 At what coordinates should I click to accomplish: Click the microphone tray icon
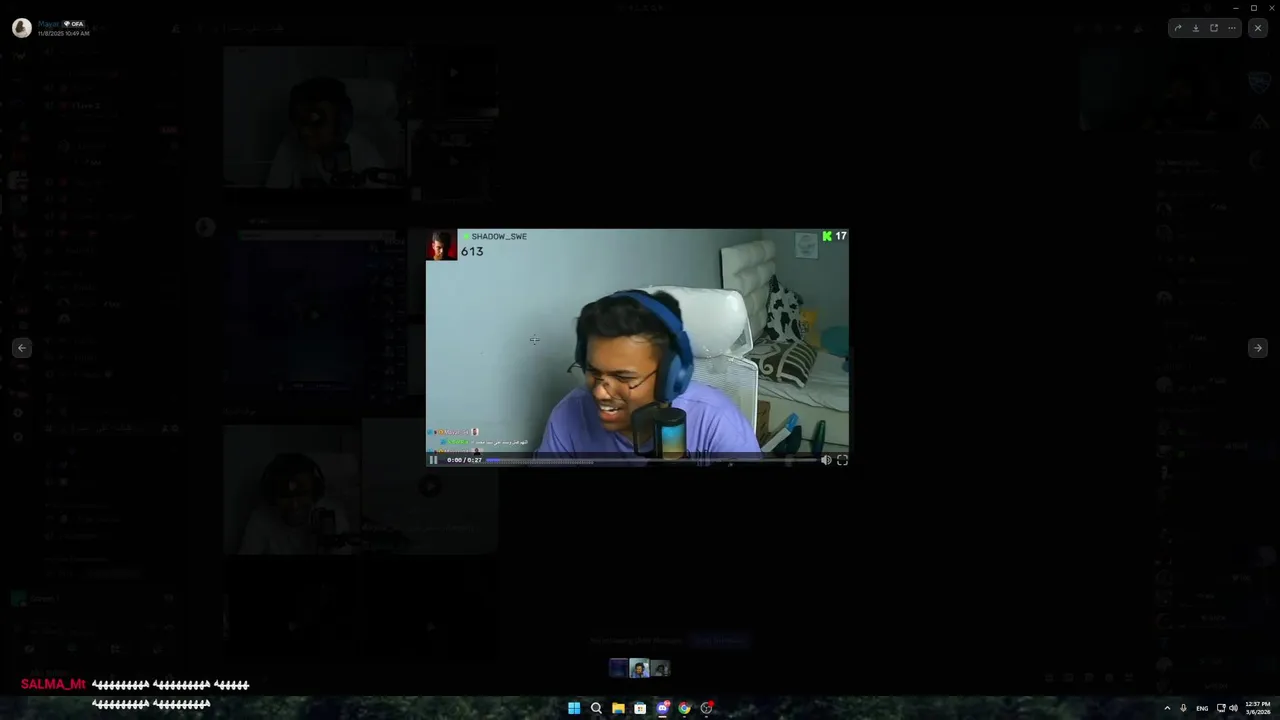coord(1183,708)
